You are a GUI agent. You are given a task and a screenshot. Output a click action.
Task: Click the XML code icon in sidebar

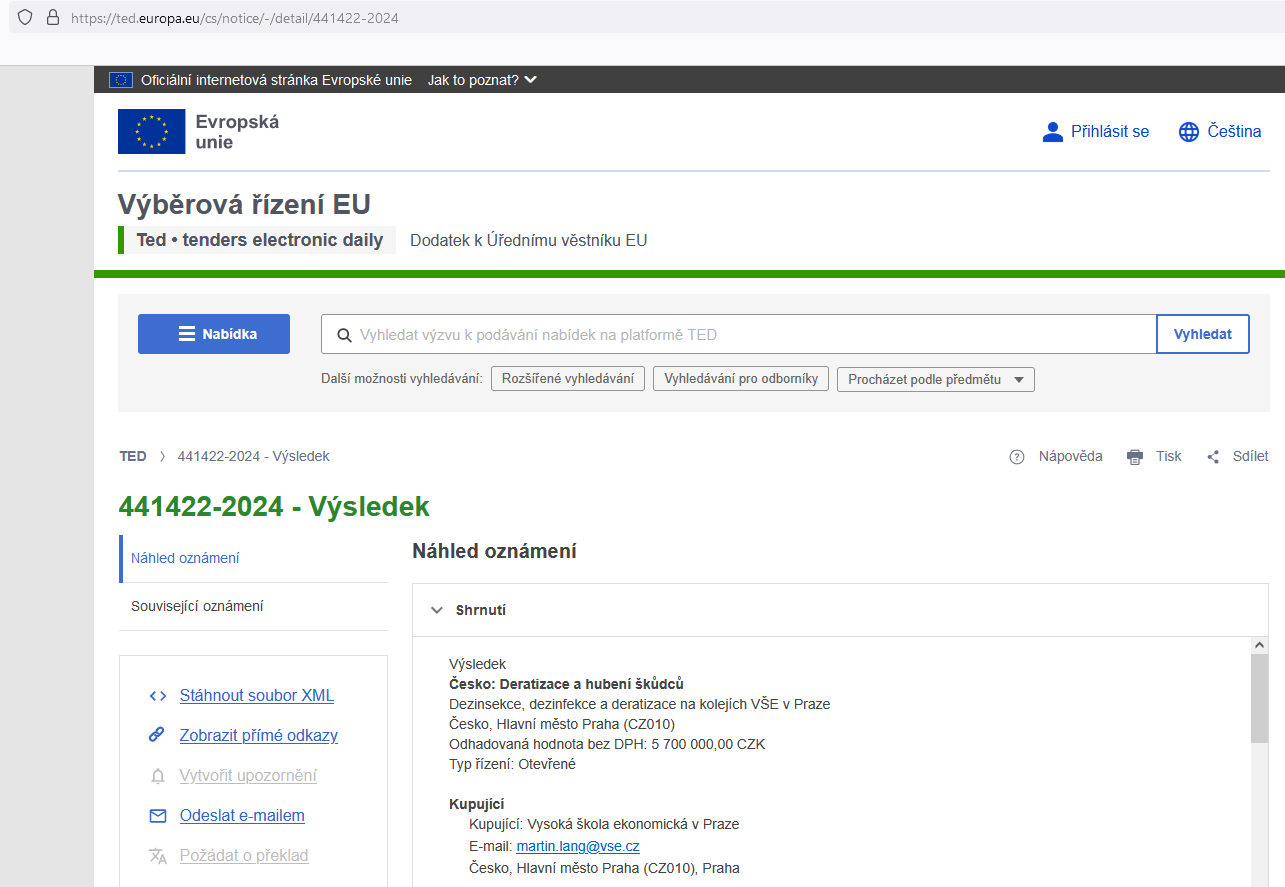(x=157, y=696)
